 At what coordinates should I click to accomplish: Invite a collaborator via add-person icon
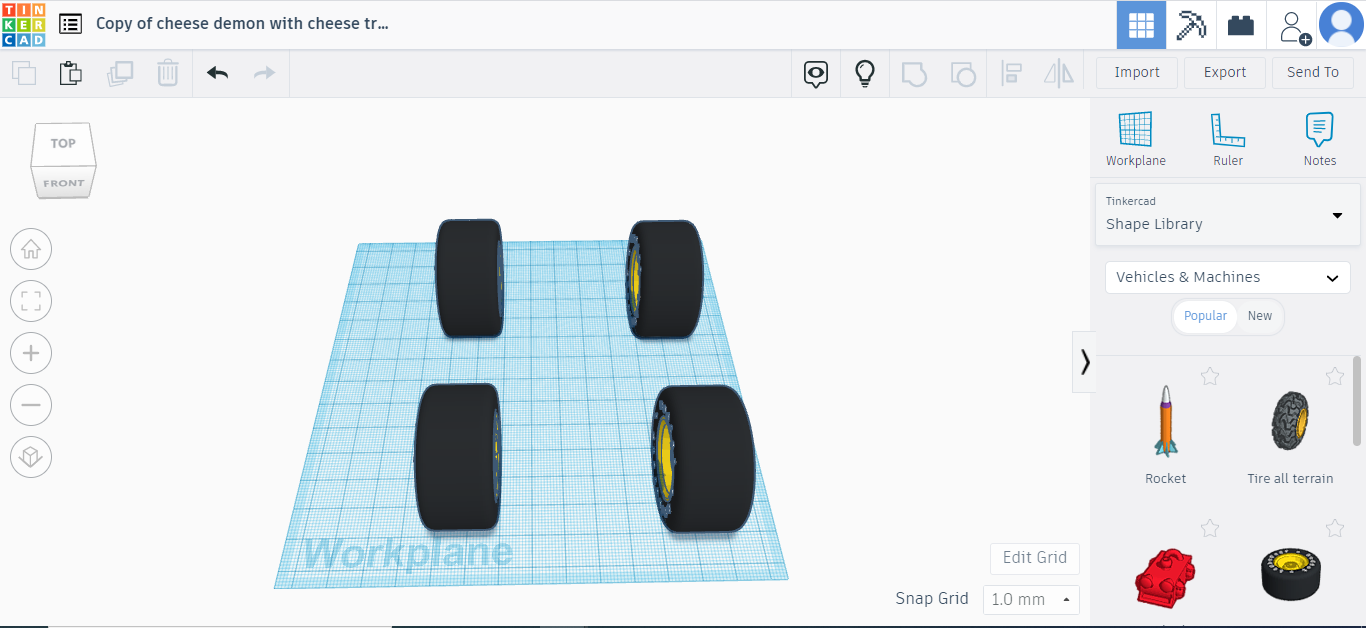coord(1295,26)
